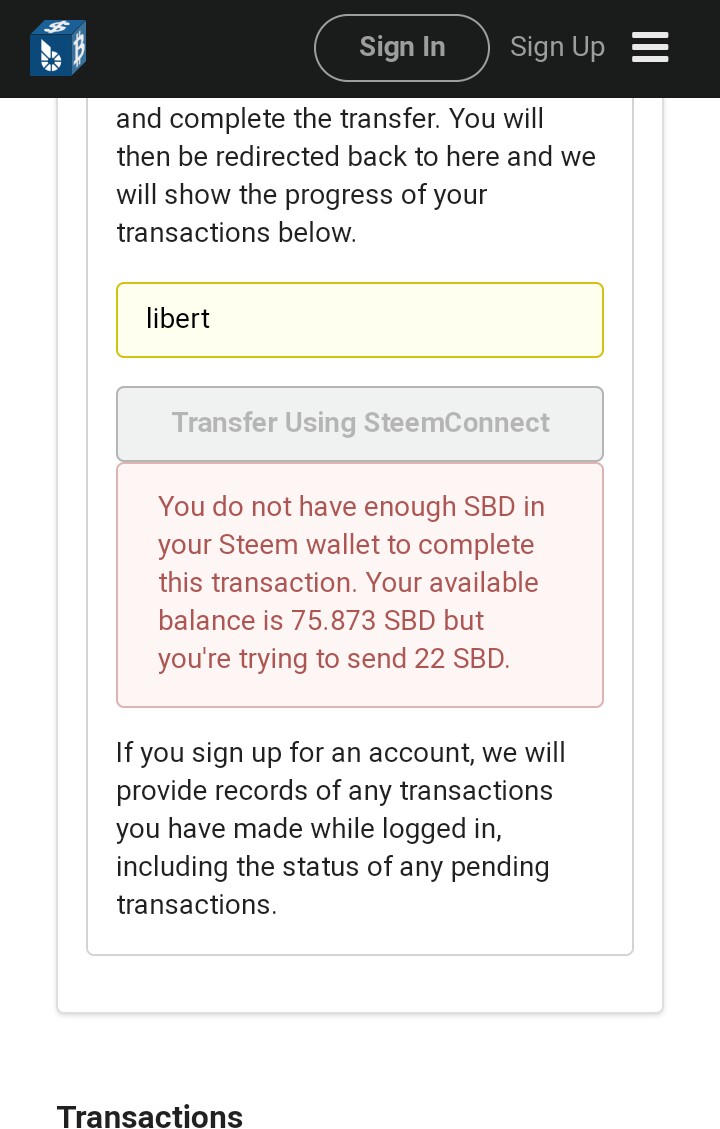
Task: Open the Sign Up link
Action: 557,47
